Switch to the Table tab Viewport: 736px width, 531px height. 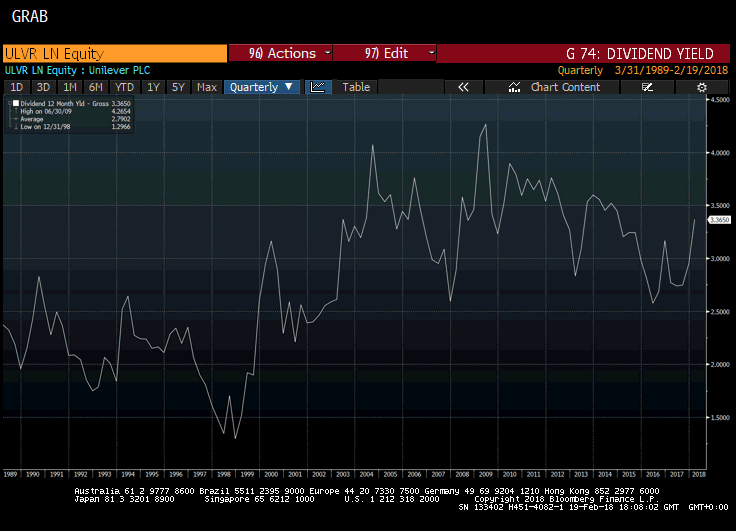point(356,87)
